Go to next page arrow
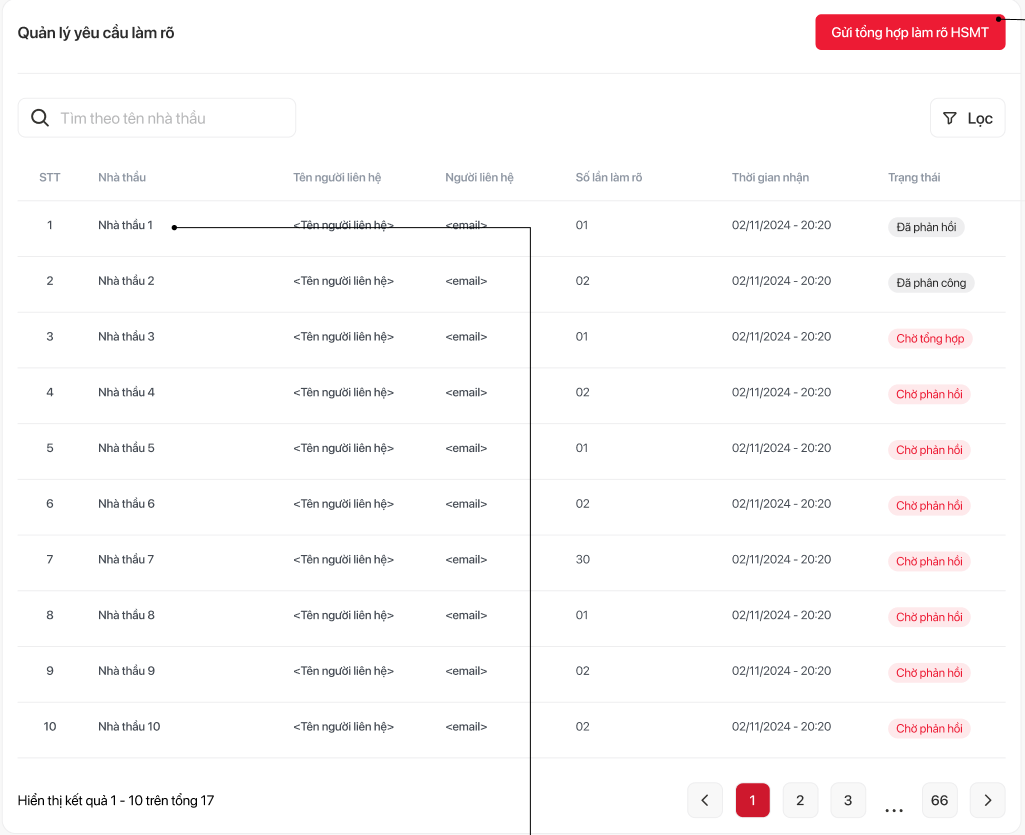The height and width of the screenshot is (835, 1025). [988, 800]
